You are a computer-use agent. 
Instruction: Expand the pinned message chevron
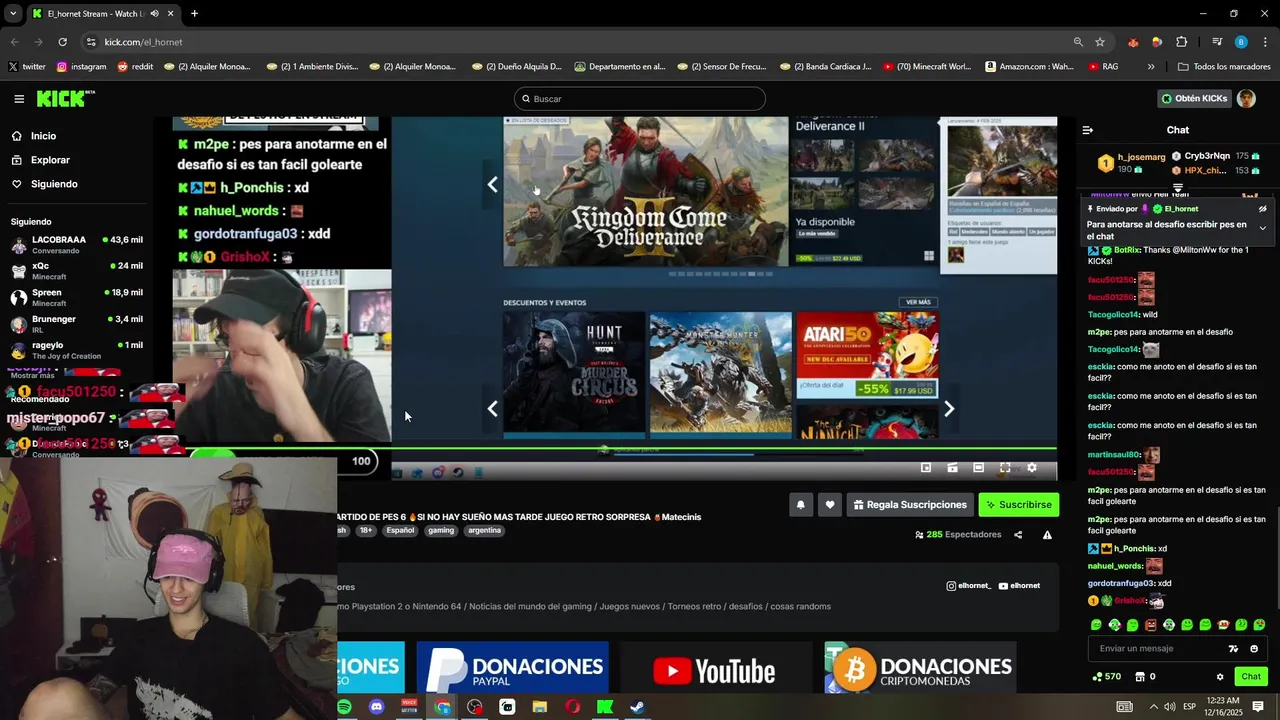[x=1263, y=228]
